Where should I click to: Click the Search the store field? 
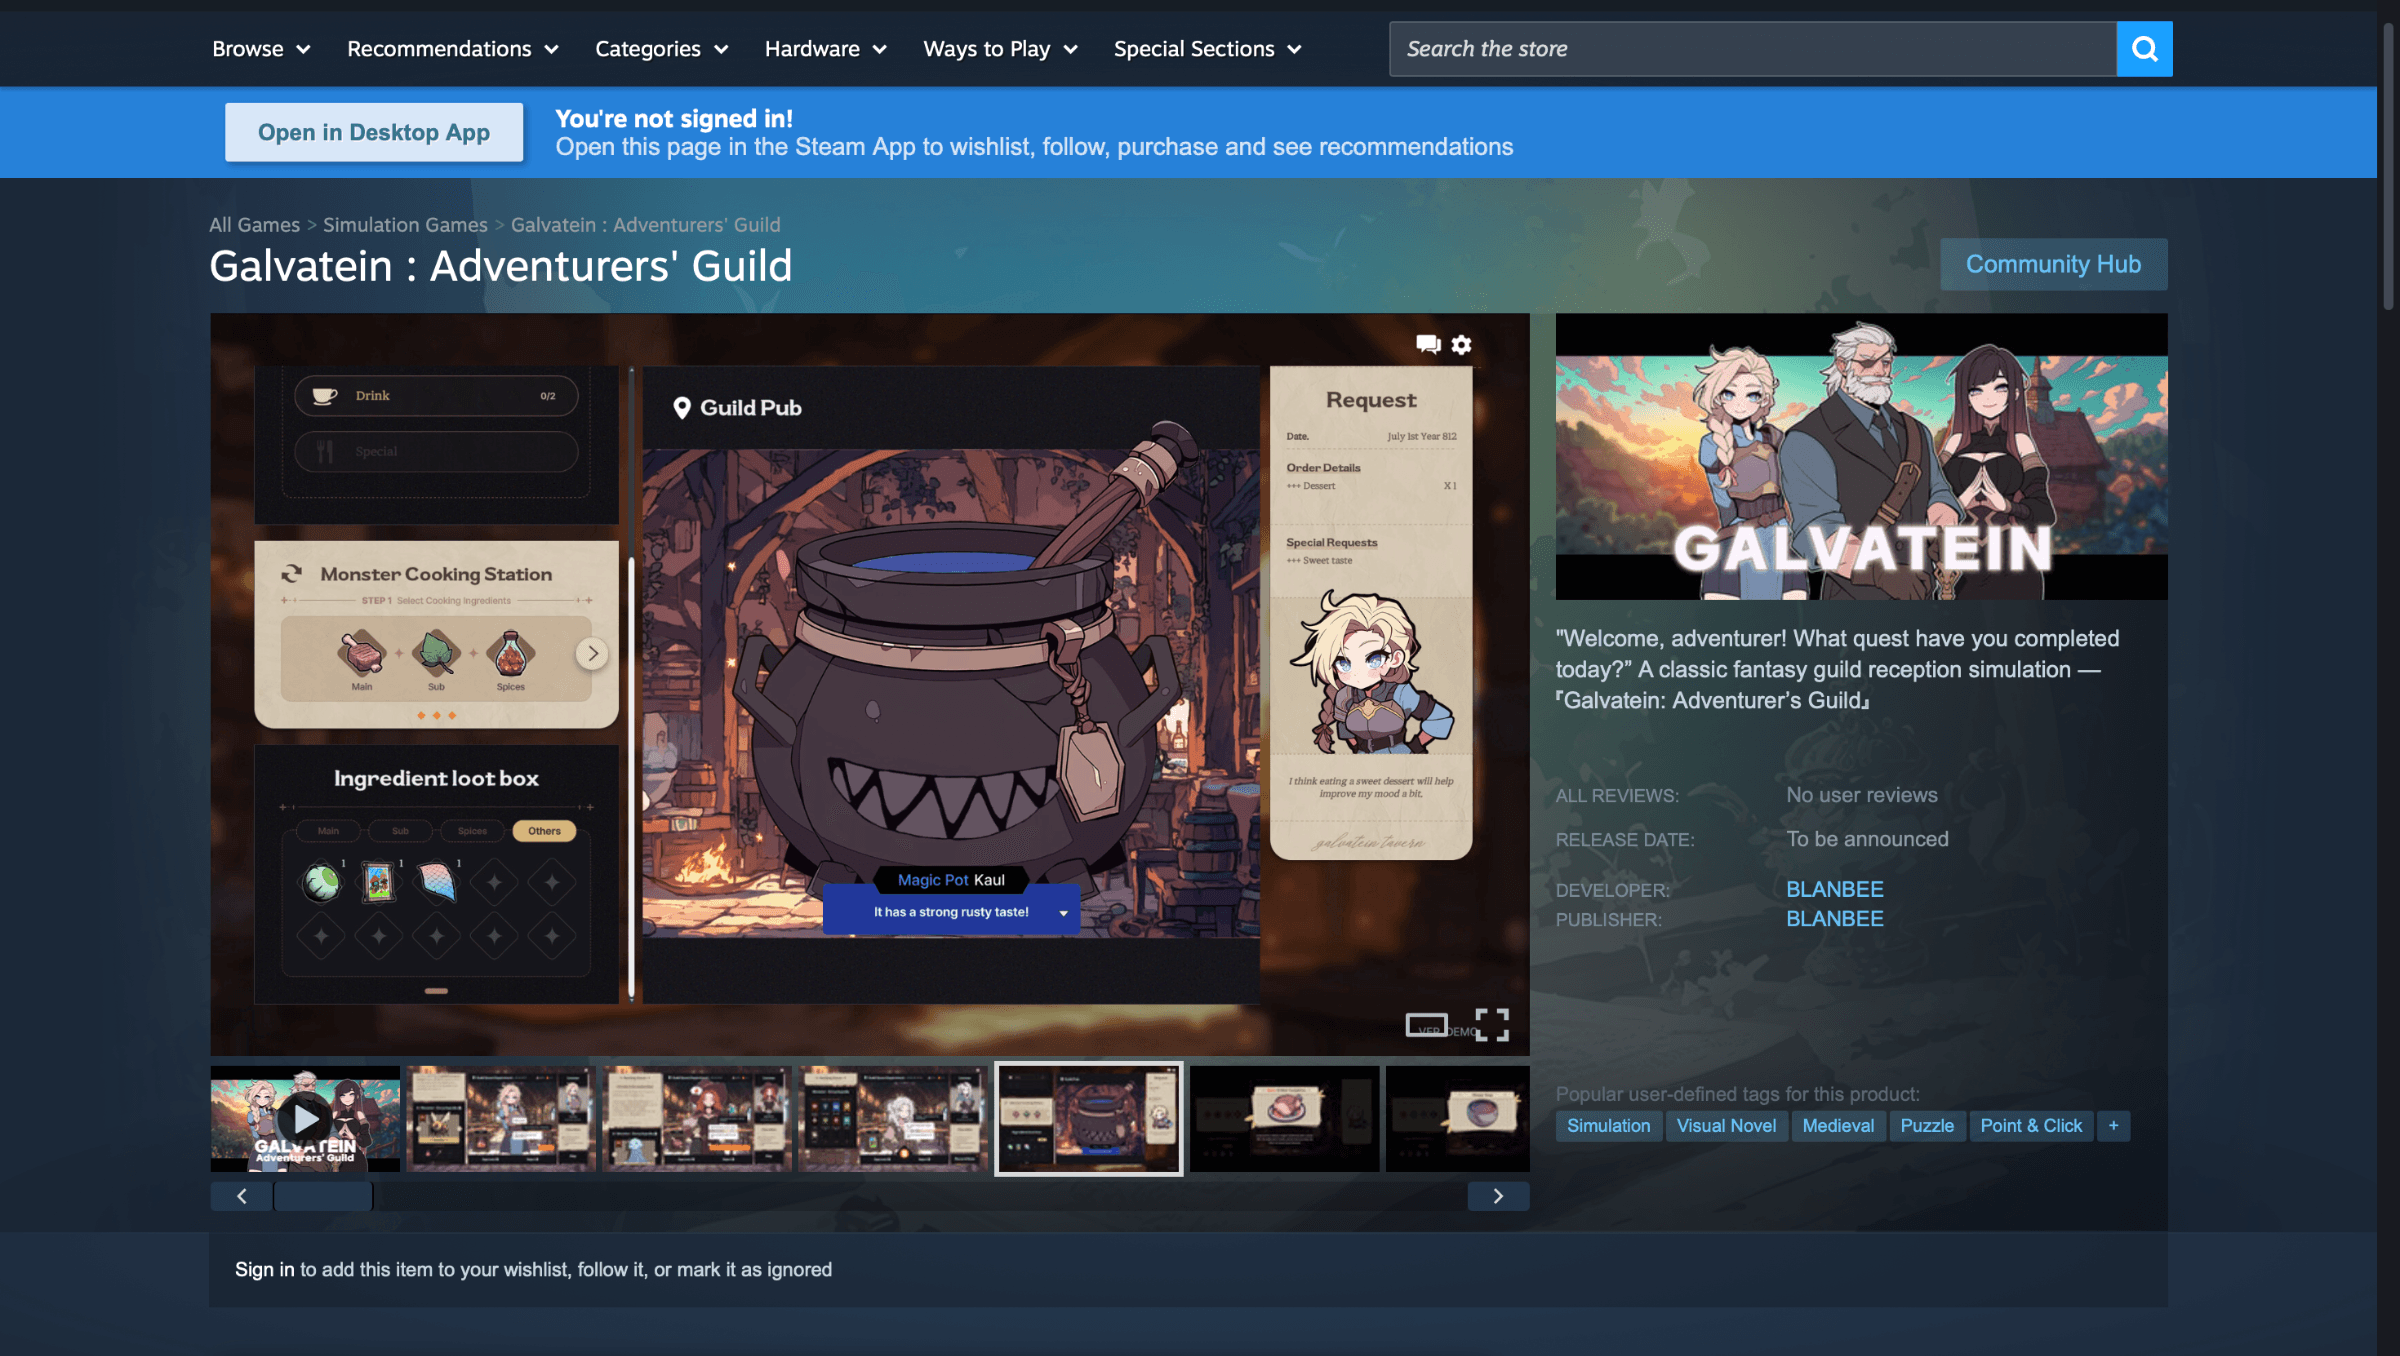[1752, 49]
